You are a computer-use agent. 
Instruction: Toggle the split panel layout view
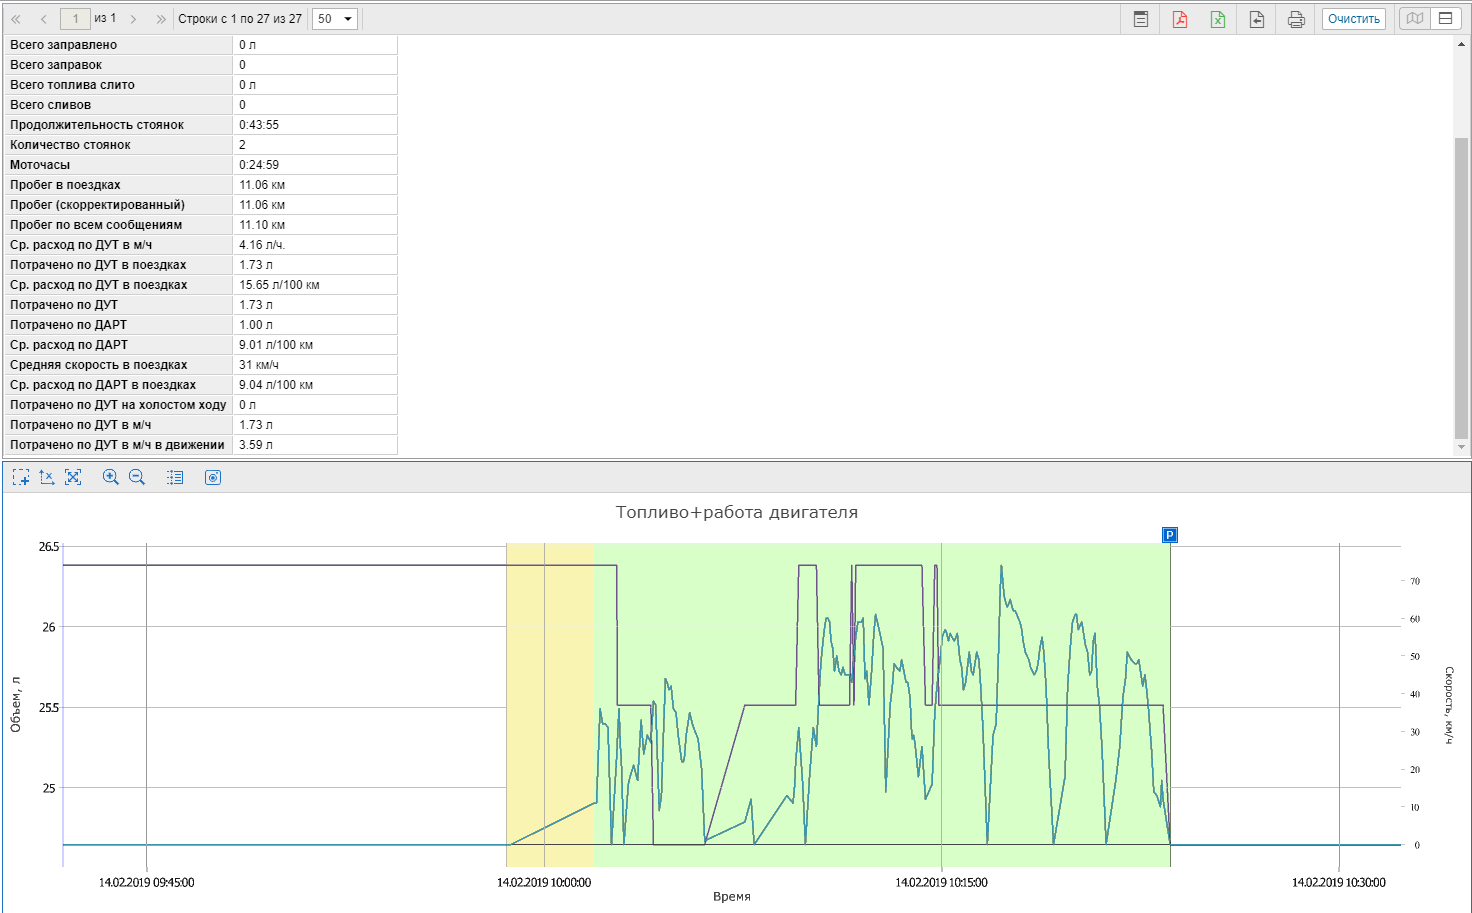click(x=1445, y=18)
